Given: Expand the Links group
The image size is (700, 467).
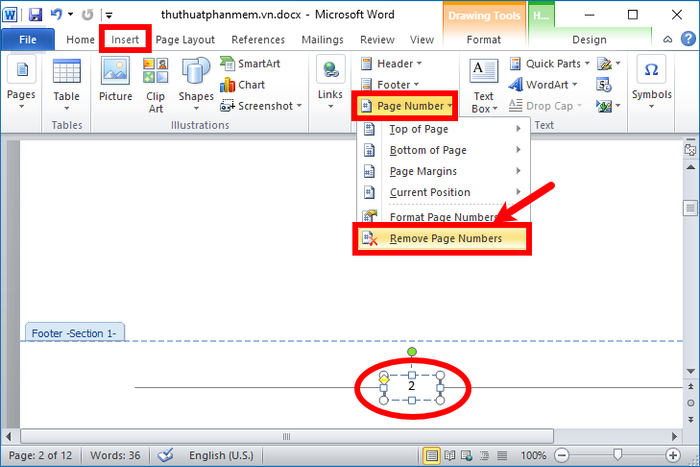Looking at the screenshot, I should click(330, 83).
